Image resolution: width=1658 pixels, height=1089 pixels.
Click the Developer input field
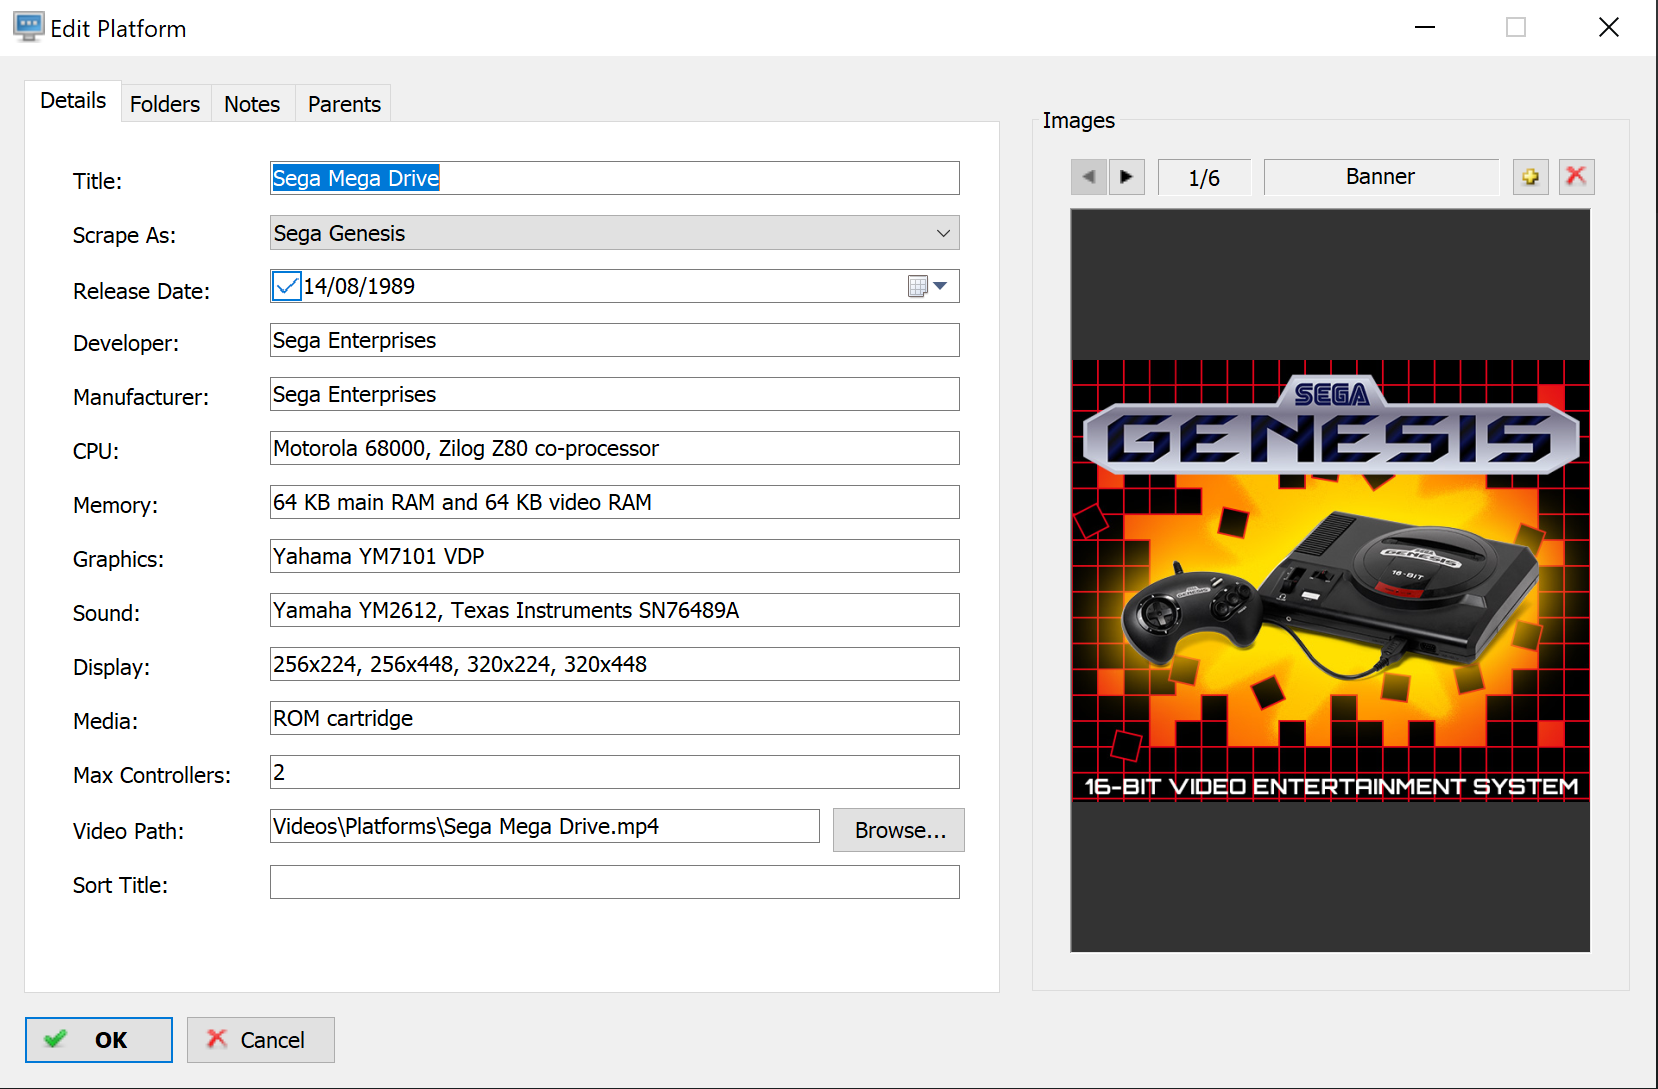(615, 340)
